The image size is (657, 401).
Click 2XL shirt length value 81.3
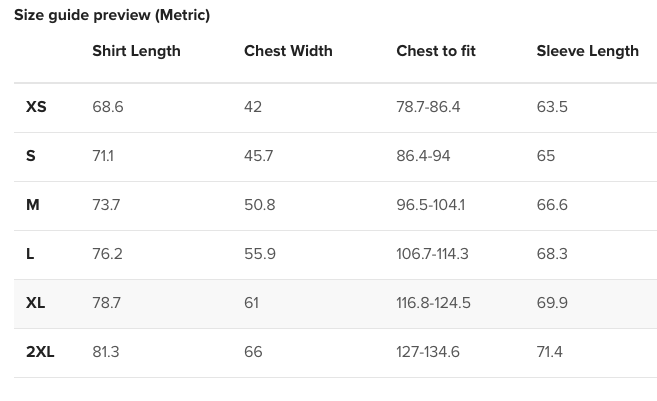pyautogui.click(x=106, y=352)
